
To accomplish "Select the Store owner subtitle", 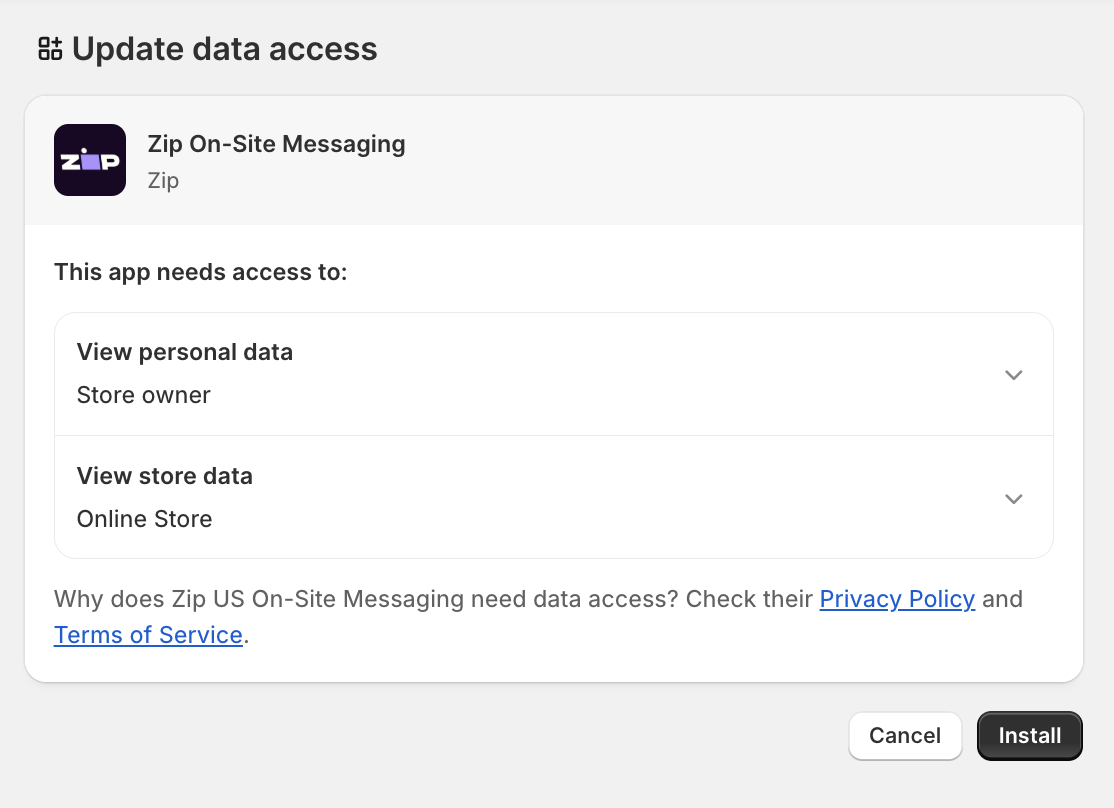I will point(144,395).
